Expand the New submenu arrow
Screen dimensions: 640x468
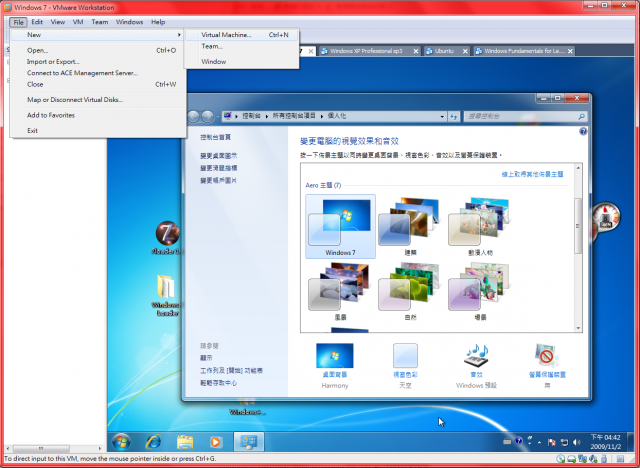click(179, 35)
